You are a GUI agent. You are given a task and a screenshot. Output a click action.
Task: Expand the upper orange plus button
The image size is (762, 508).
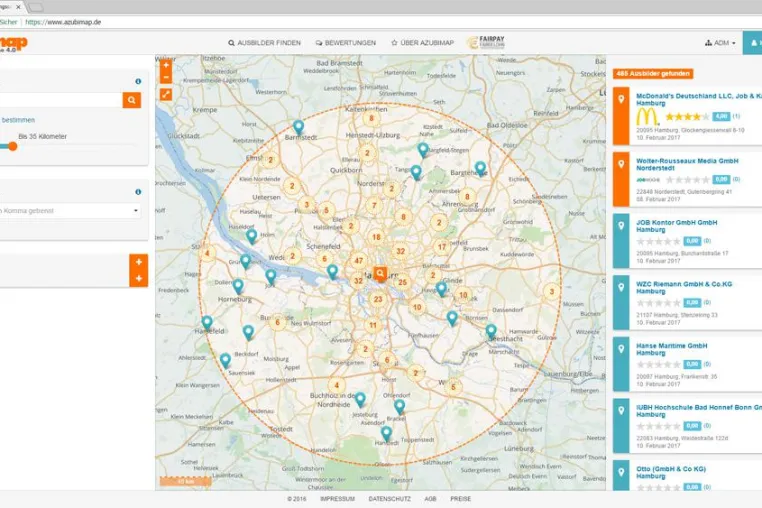point(139,262)
